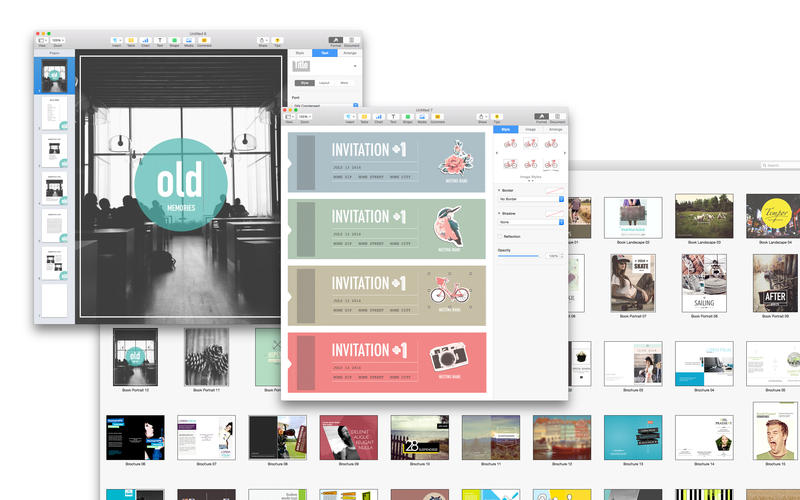Click Tips icon in the Old Memories window
This screenshot has width=800, height=500.
278,40
